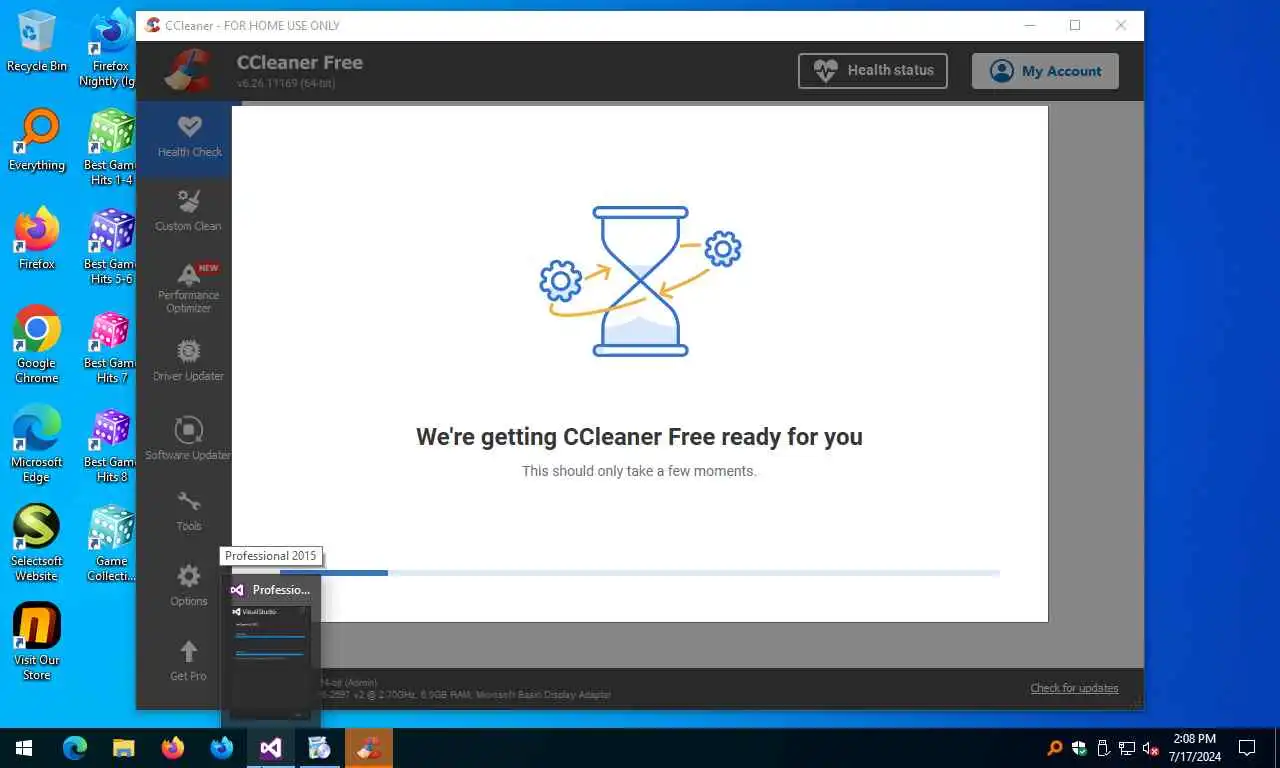Viewport: 1280px width, 768px height.
Task: Click Windows Security tray icon
Action: coord(1079,748)
